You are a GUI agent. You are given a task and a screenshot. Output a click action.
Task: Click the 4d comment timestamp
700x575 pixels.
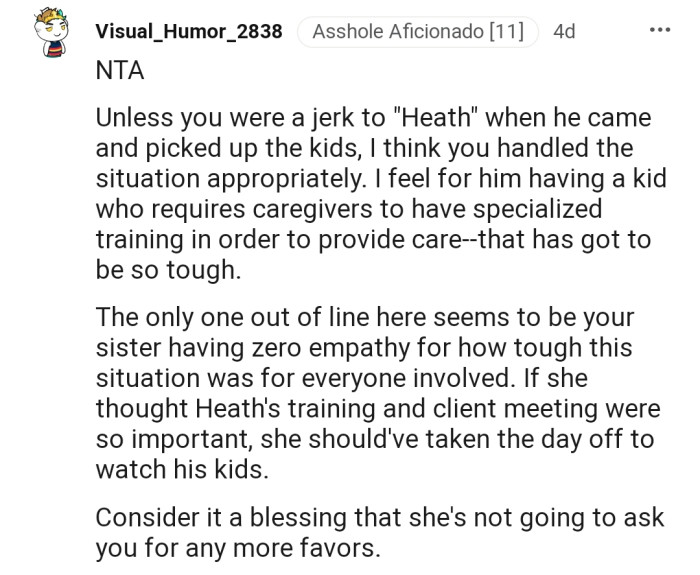click(x=564, y=31)
